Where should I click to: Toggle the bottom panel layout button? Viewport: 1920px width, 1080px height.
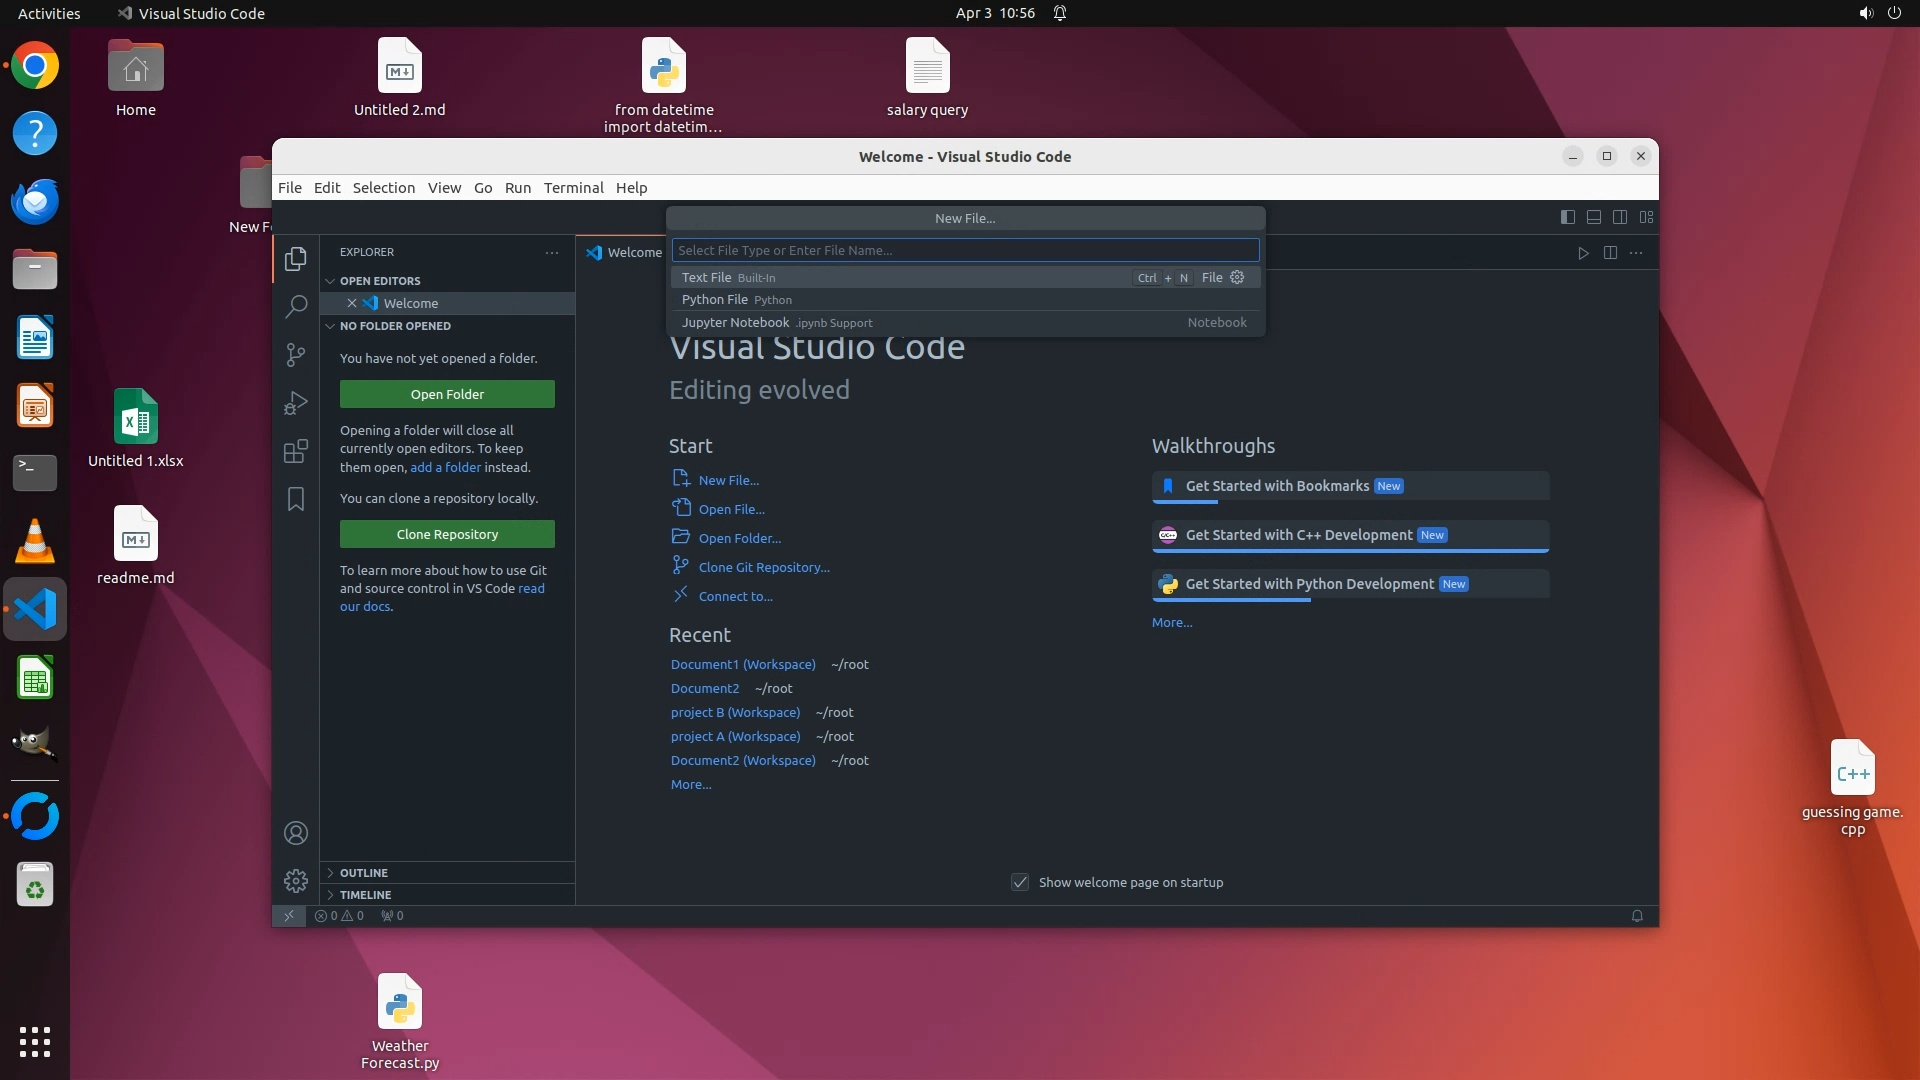tap(1594, 217)
